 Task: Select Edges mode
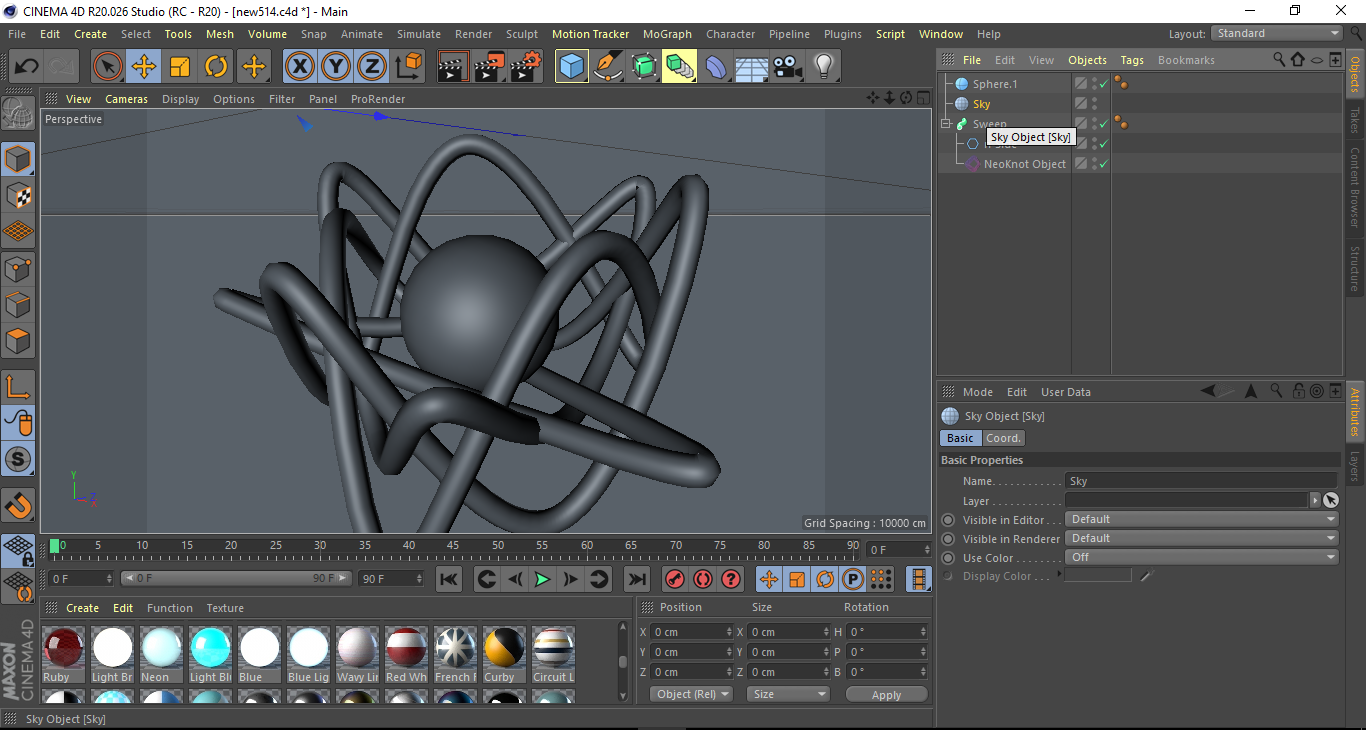click(18, 305)
